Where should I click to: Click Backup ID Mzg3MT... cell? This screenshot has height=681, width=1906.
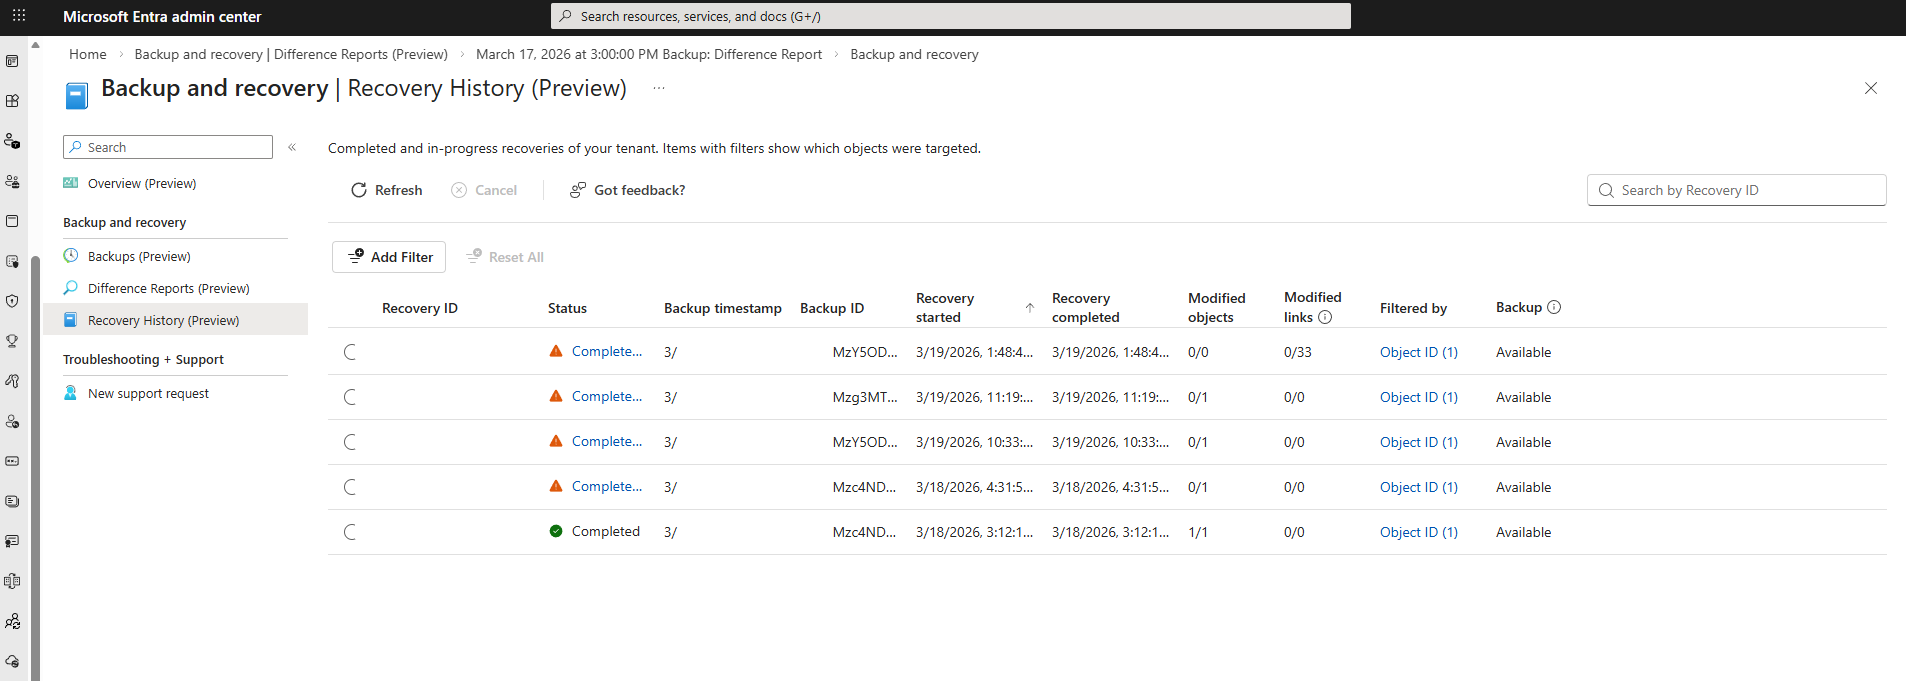click(865, 397)
